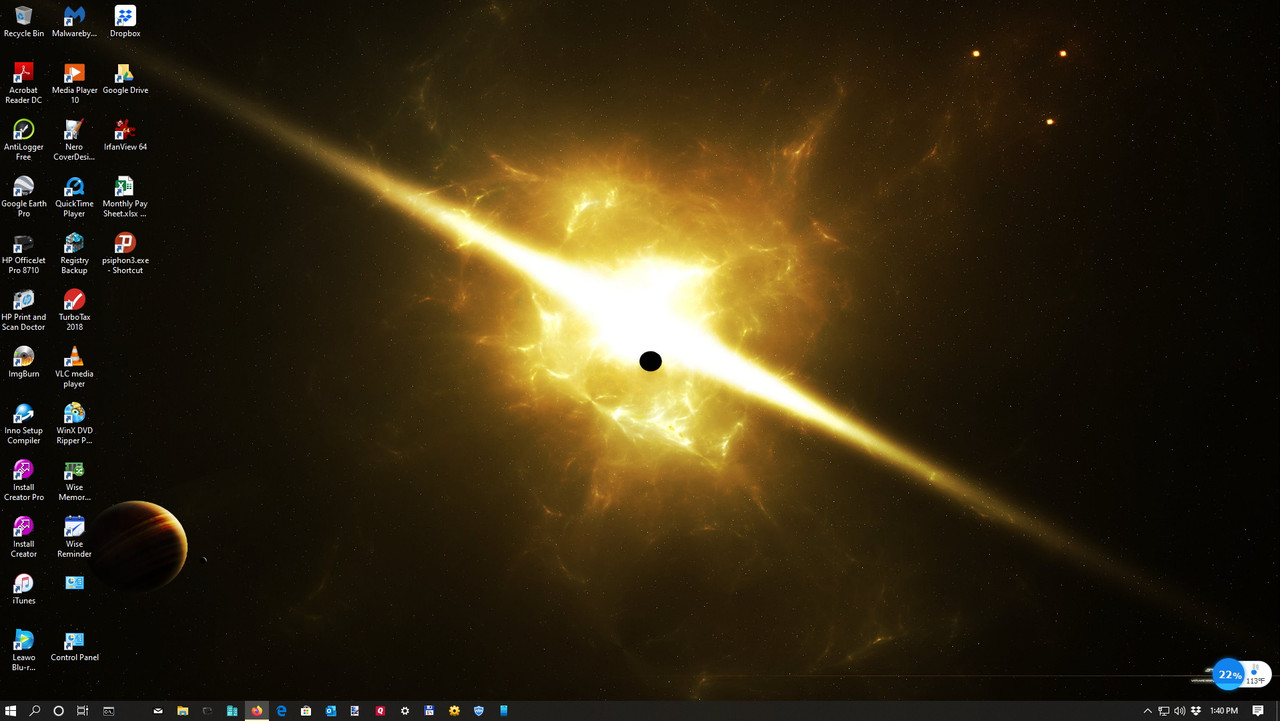Select the Monthly Pay Sheet.xlsx file

(x=125, y=196)
